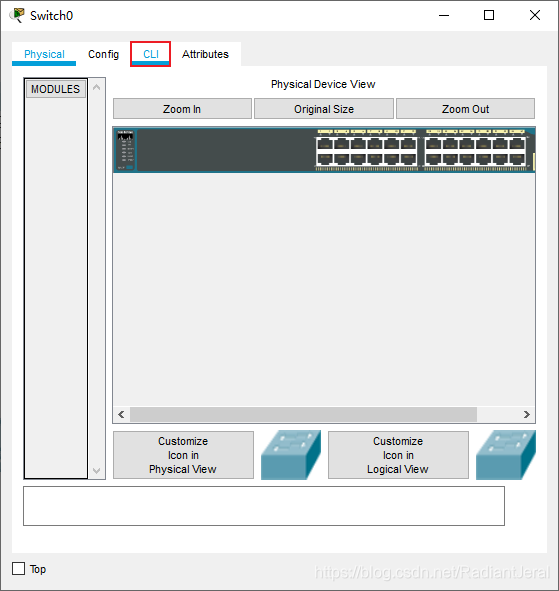The image size is (559, 591).
Task: Click the Zoom In button
Action: (x=182, y=109)
